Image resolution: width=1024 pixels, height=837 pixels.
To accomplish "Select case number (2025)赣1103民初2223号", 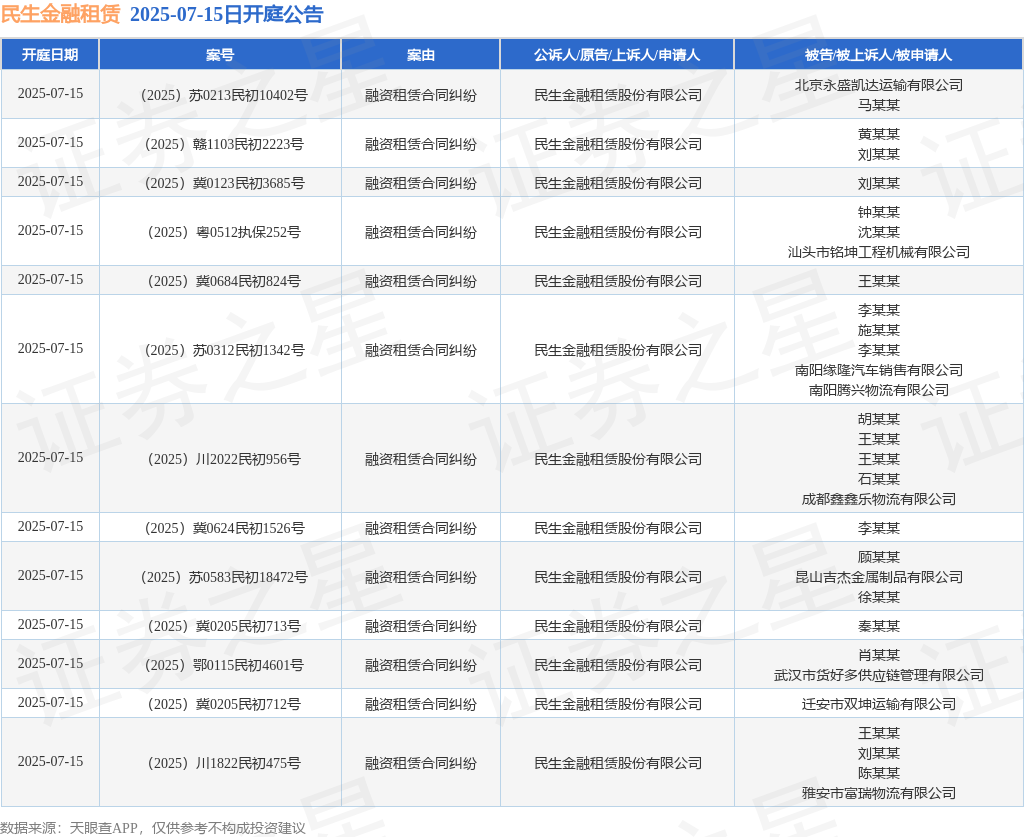I will tap(224, 144).
